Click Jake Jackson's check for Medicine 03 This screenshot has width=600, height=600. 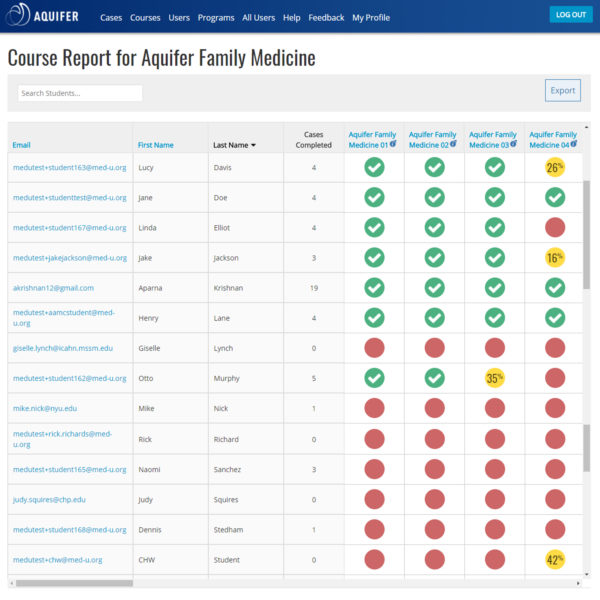pos(495,258)
